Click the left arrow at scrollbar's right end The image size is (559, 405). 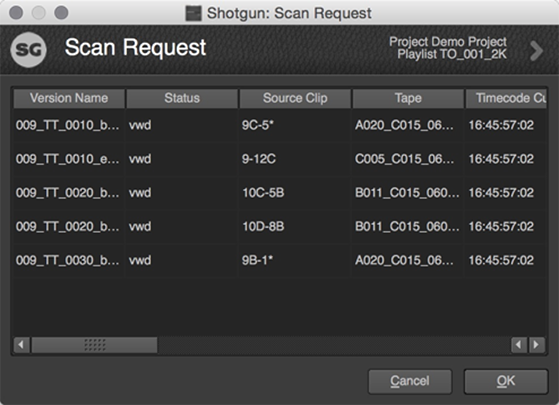click(x=519, y=345)
